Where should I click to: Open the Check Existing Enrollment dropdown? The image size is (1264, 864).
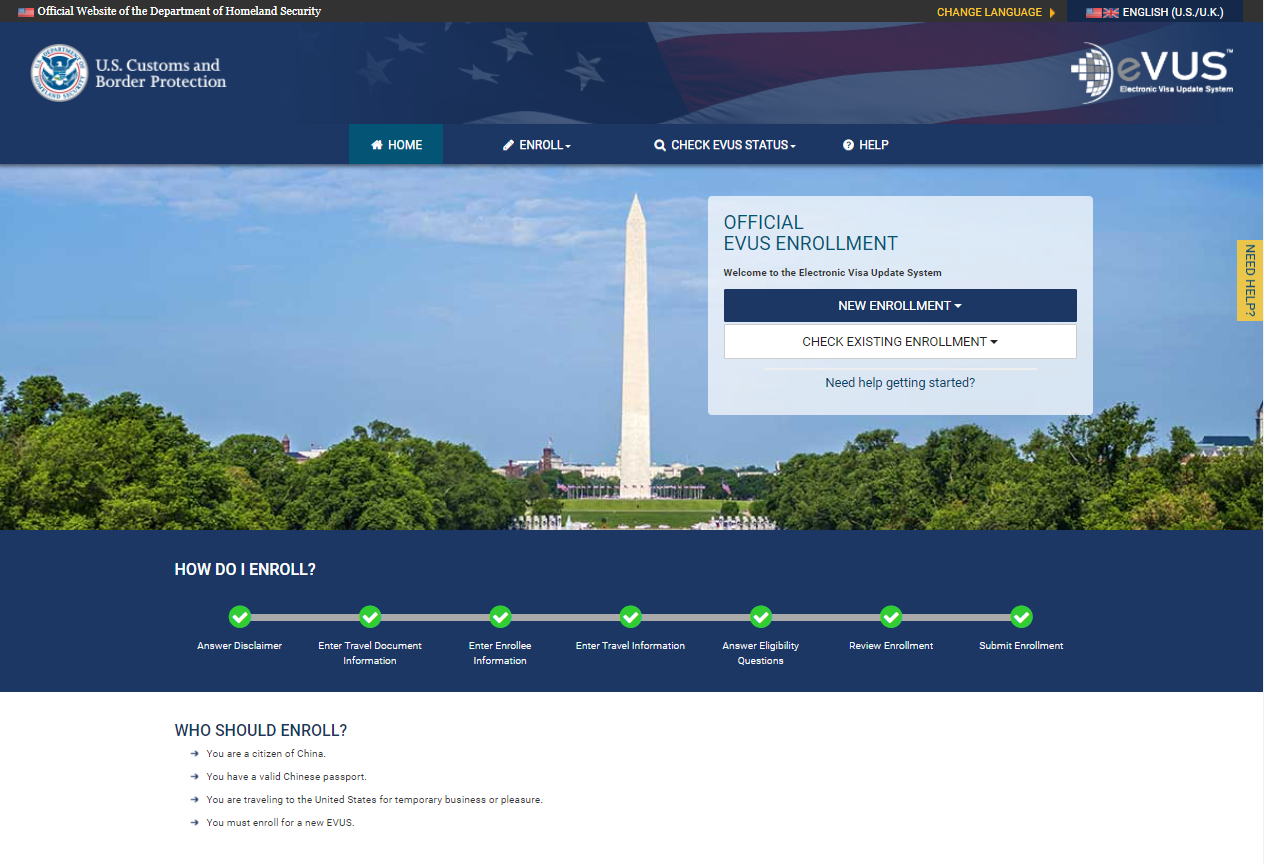900,342
